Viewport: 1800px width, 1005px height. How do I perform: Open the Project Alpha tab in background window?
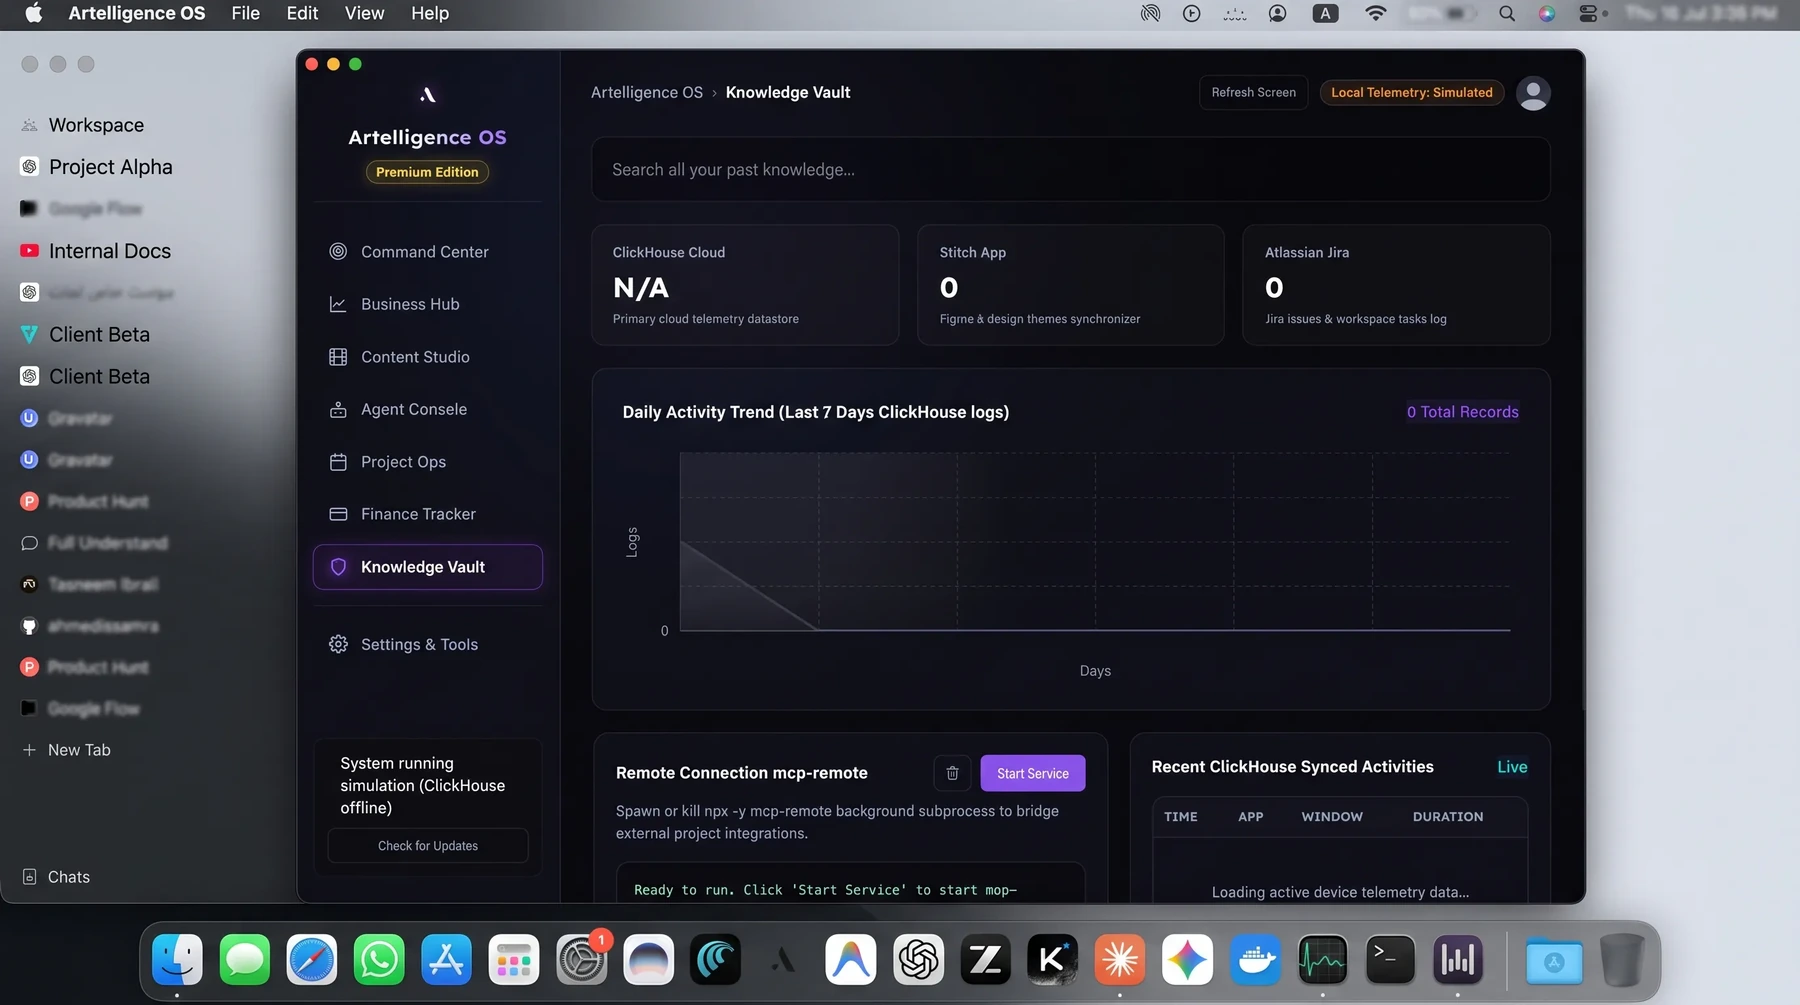click(97, 167)
